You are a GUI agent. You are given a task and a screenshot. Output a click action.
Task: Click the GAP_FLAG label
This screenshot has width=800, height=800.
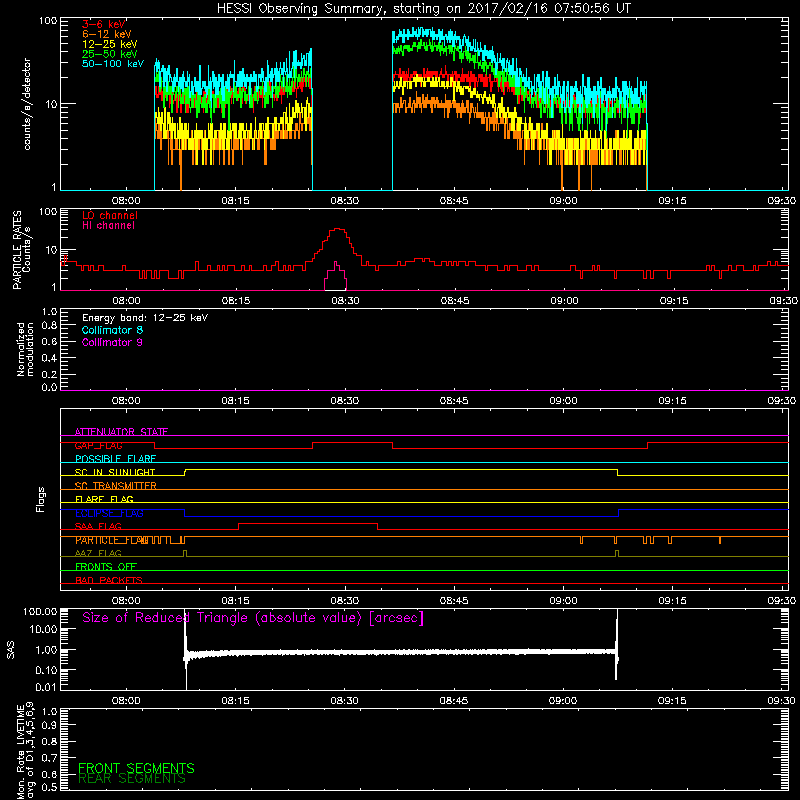(98, 445)
